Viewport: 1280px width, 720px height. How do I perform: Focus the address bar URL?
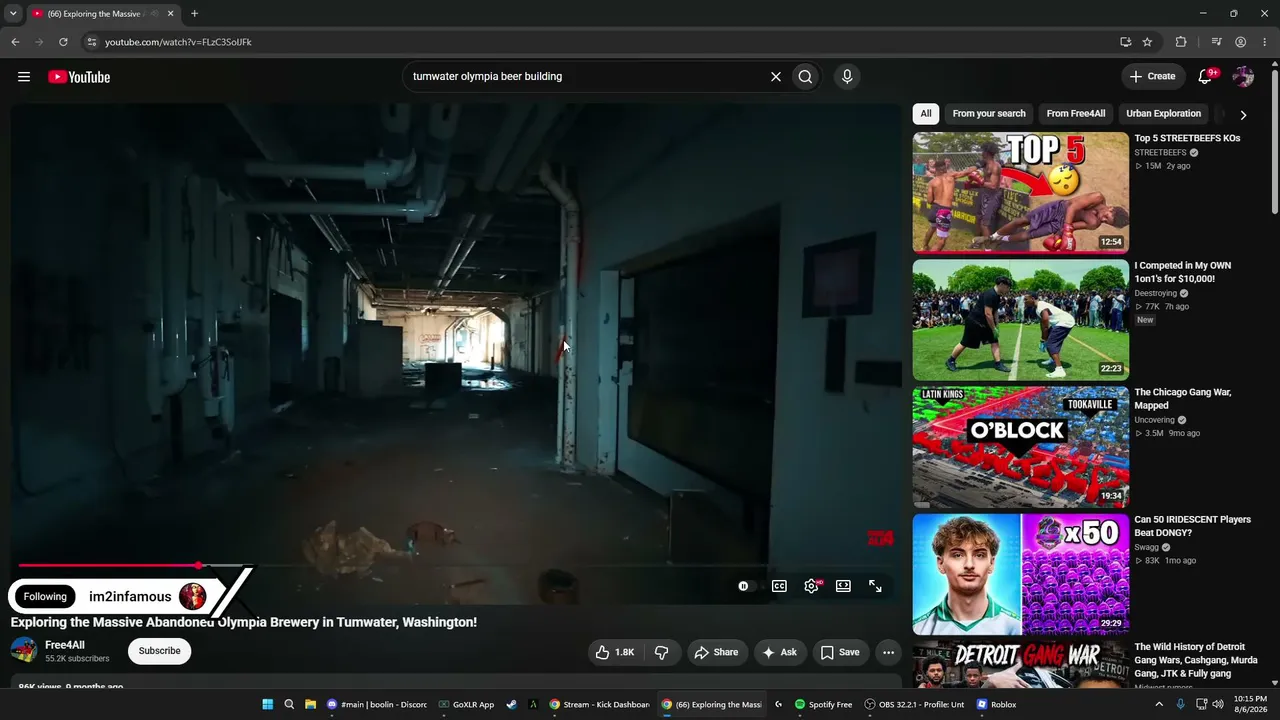pos(179,42)
